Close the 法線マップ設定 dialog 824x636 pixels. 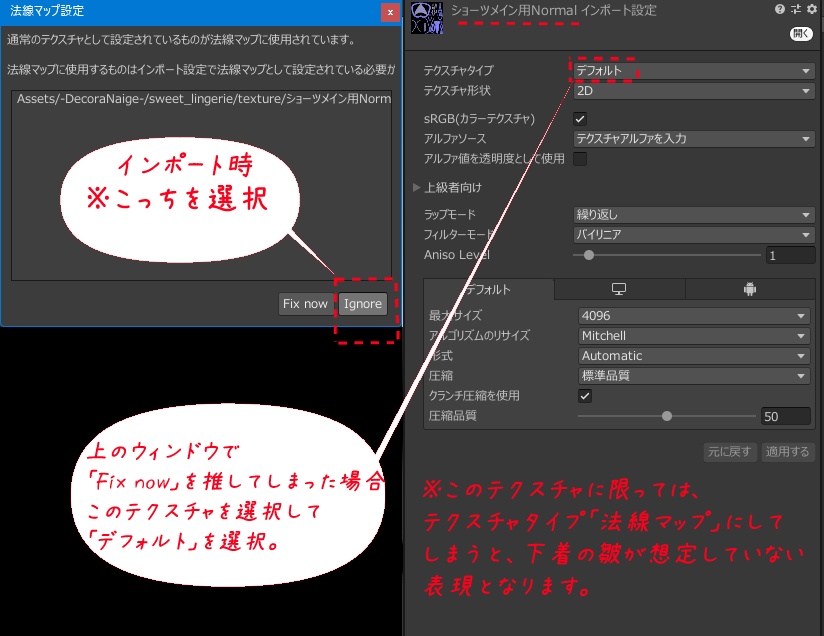[x=390, y=12]
